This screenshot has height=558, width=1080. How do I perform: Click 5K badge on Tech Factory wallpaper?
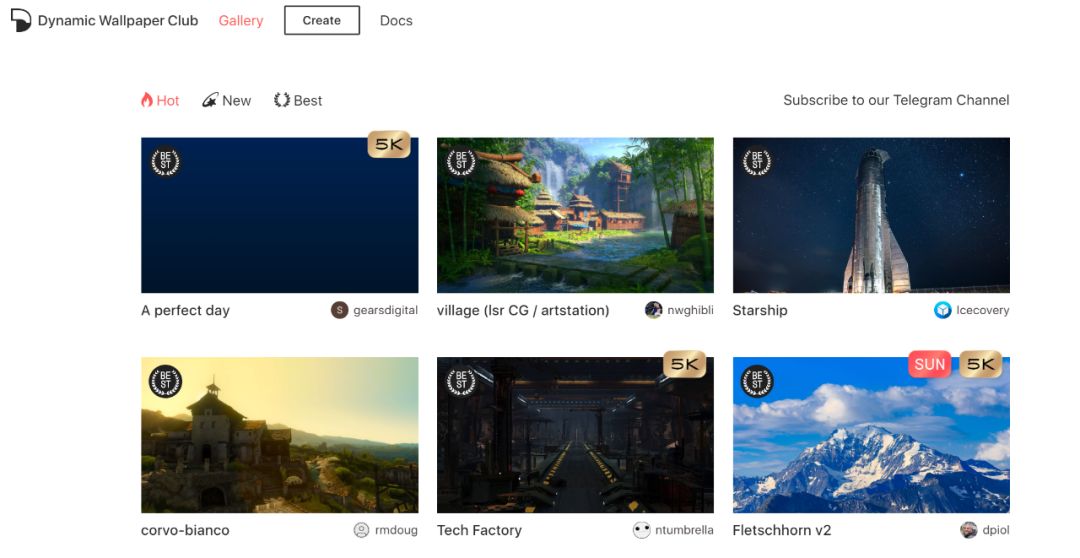click(x=685, y=364)
